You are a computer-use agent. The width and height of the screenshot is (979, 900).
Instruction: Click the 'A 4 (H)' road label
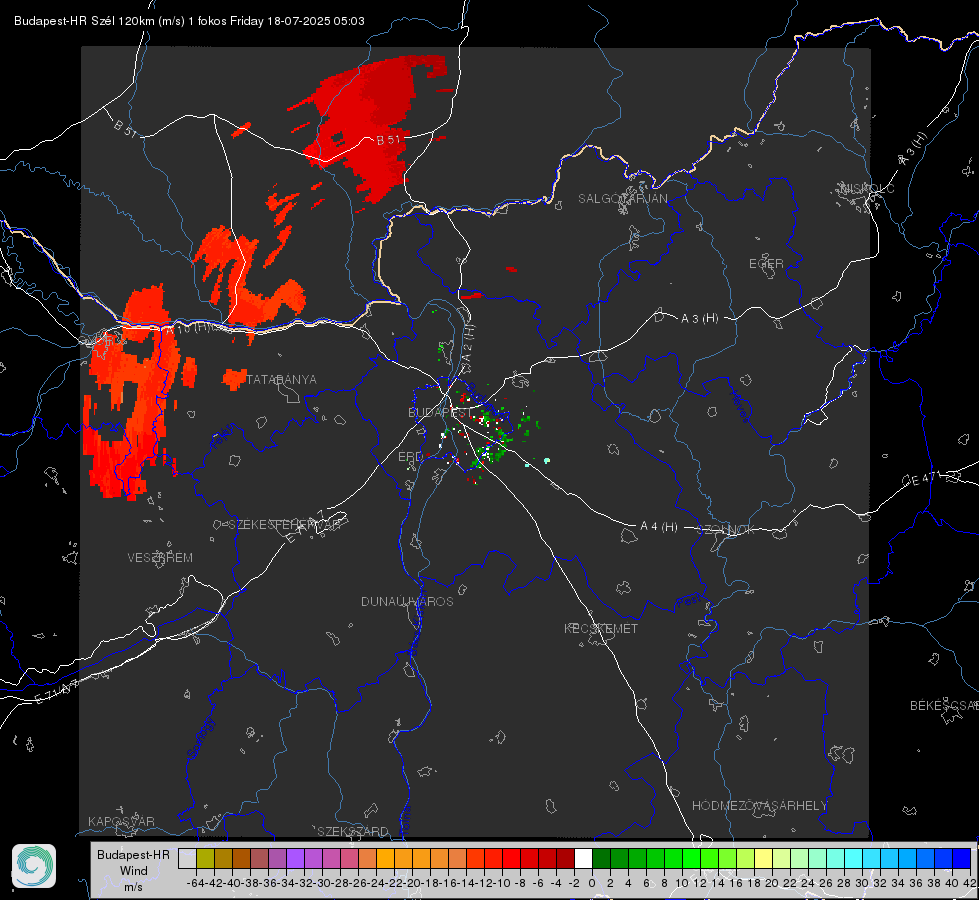(x=659, y=527)
